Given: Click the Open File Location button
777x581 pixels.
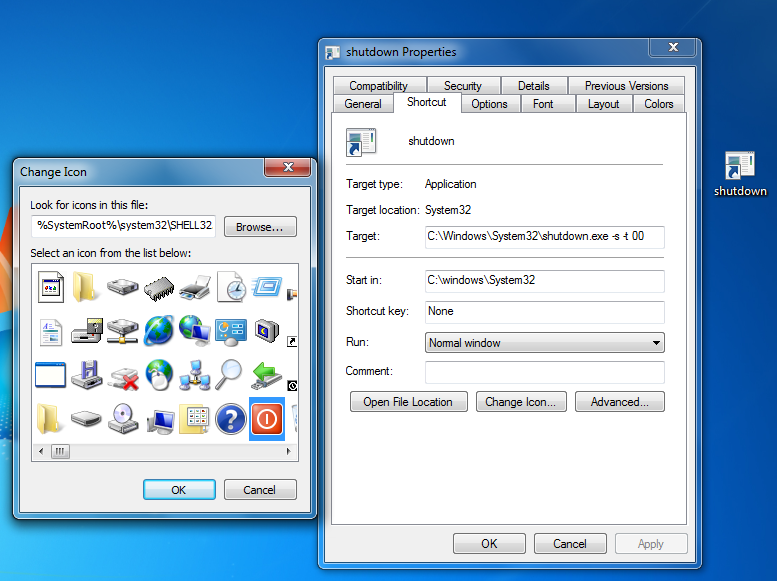Looking at the screenshot, I should click(408, 402).
